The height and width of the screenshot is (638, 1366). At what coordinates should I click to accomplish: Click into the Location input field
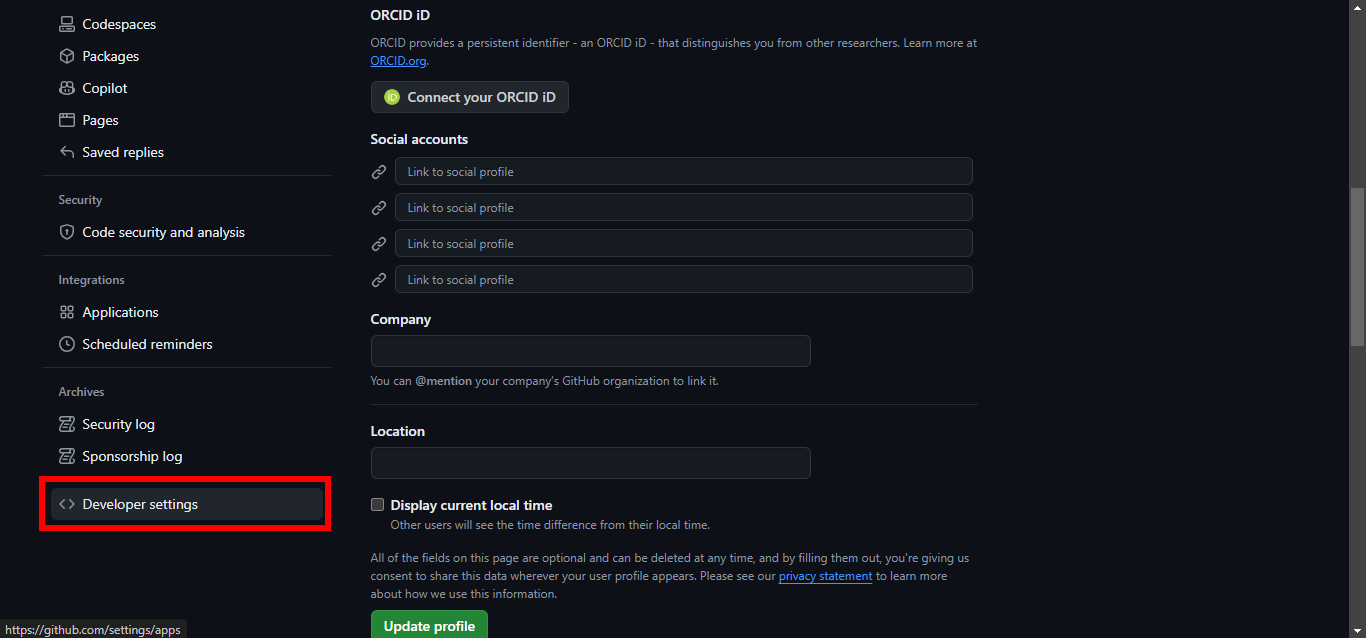(590, 463)
